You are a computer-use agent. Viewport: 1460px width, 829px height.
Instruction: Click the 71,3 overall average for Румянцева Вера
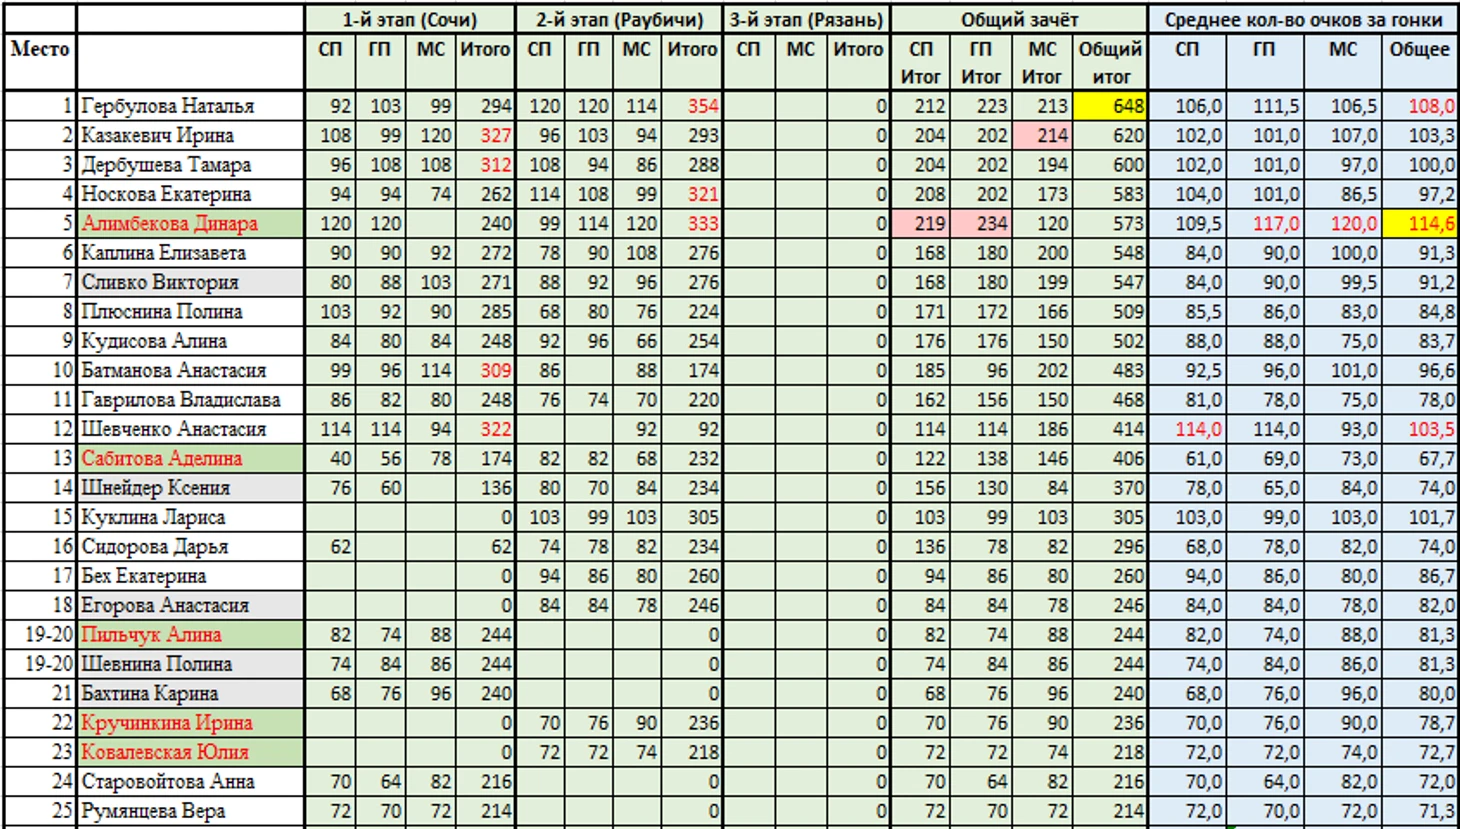point(1419,811)
